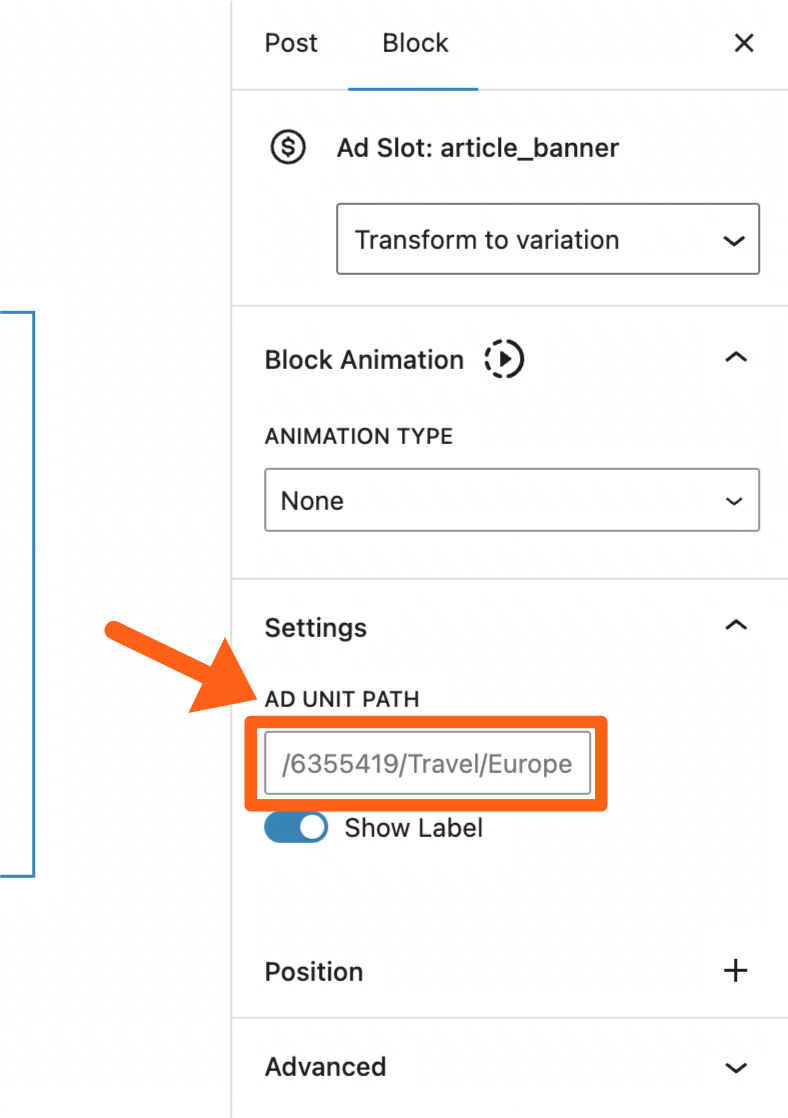
Task: Collapse Settings panel using its up chevron
Action: coord(736,627)
